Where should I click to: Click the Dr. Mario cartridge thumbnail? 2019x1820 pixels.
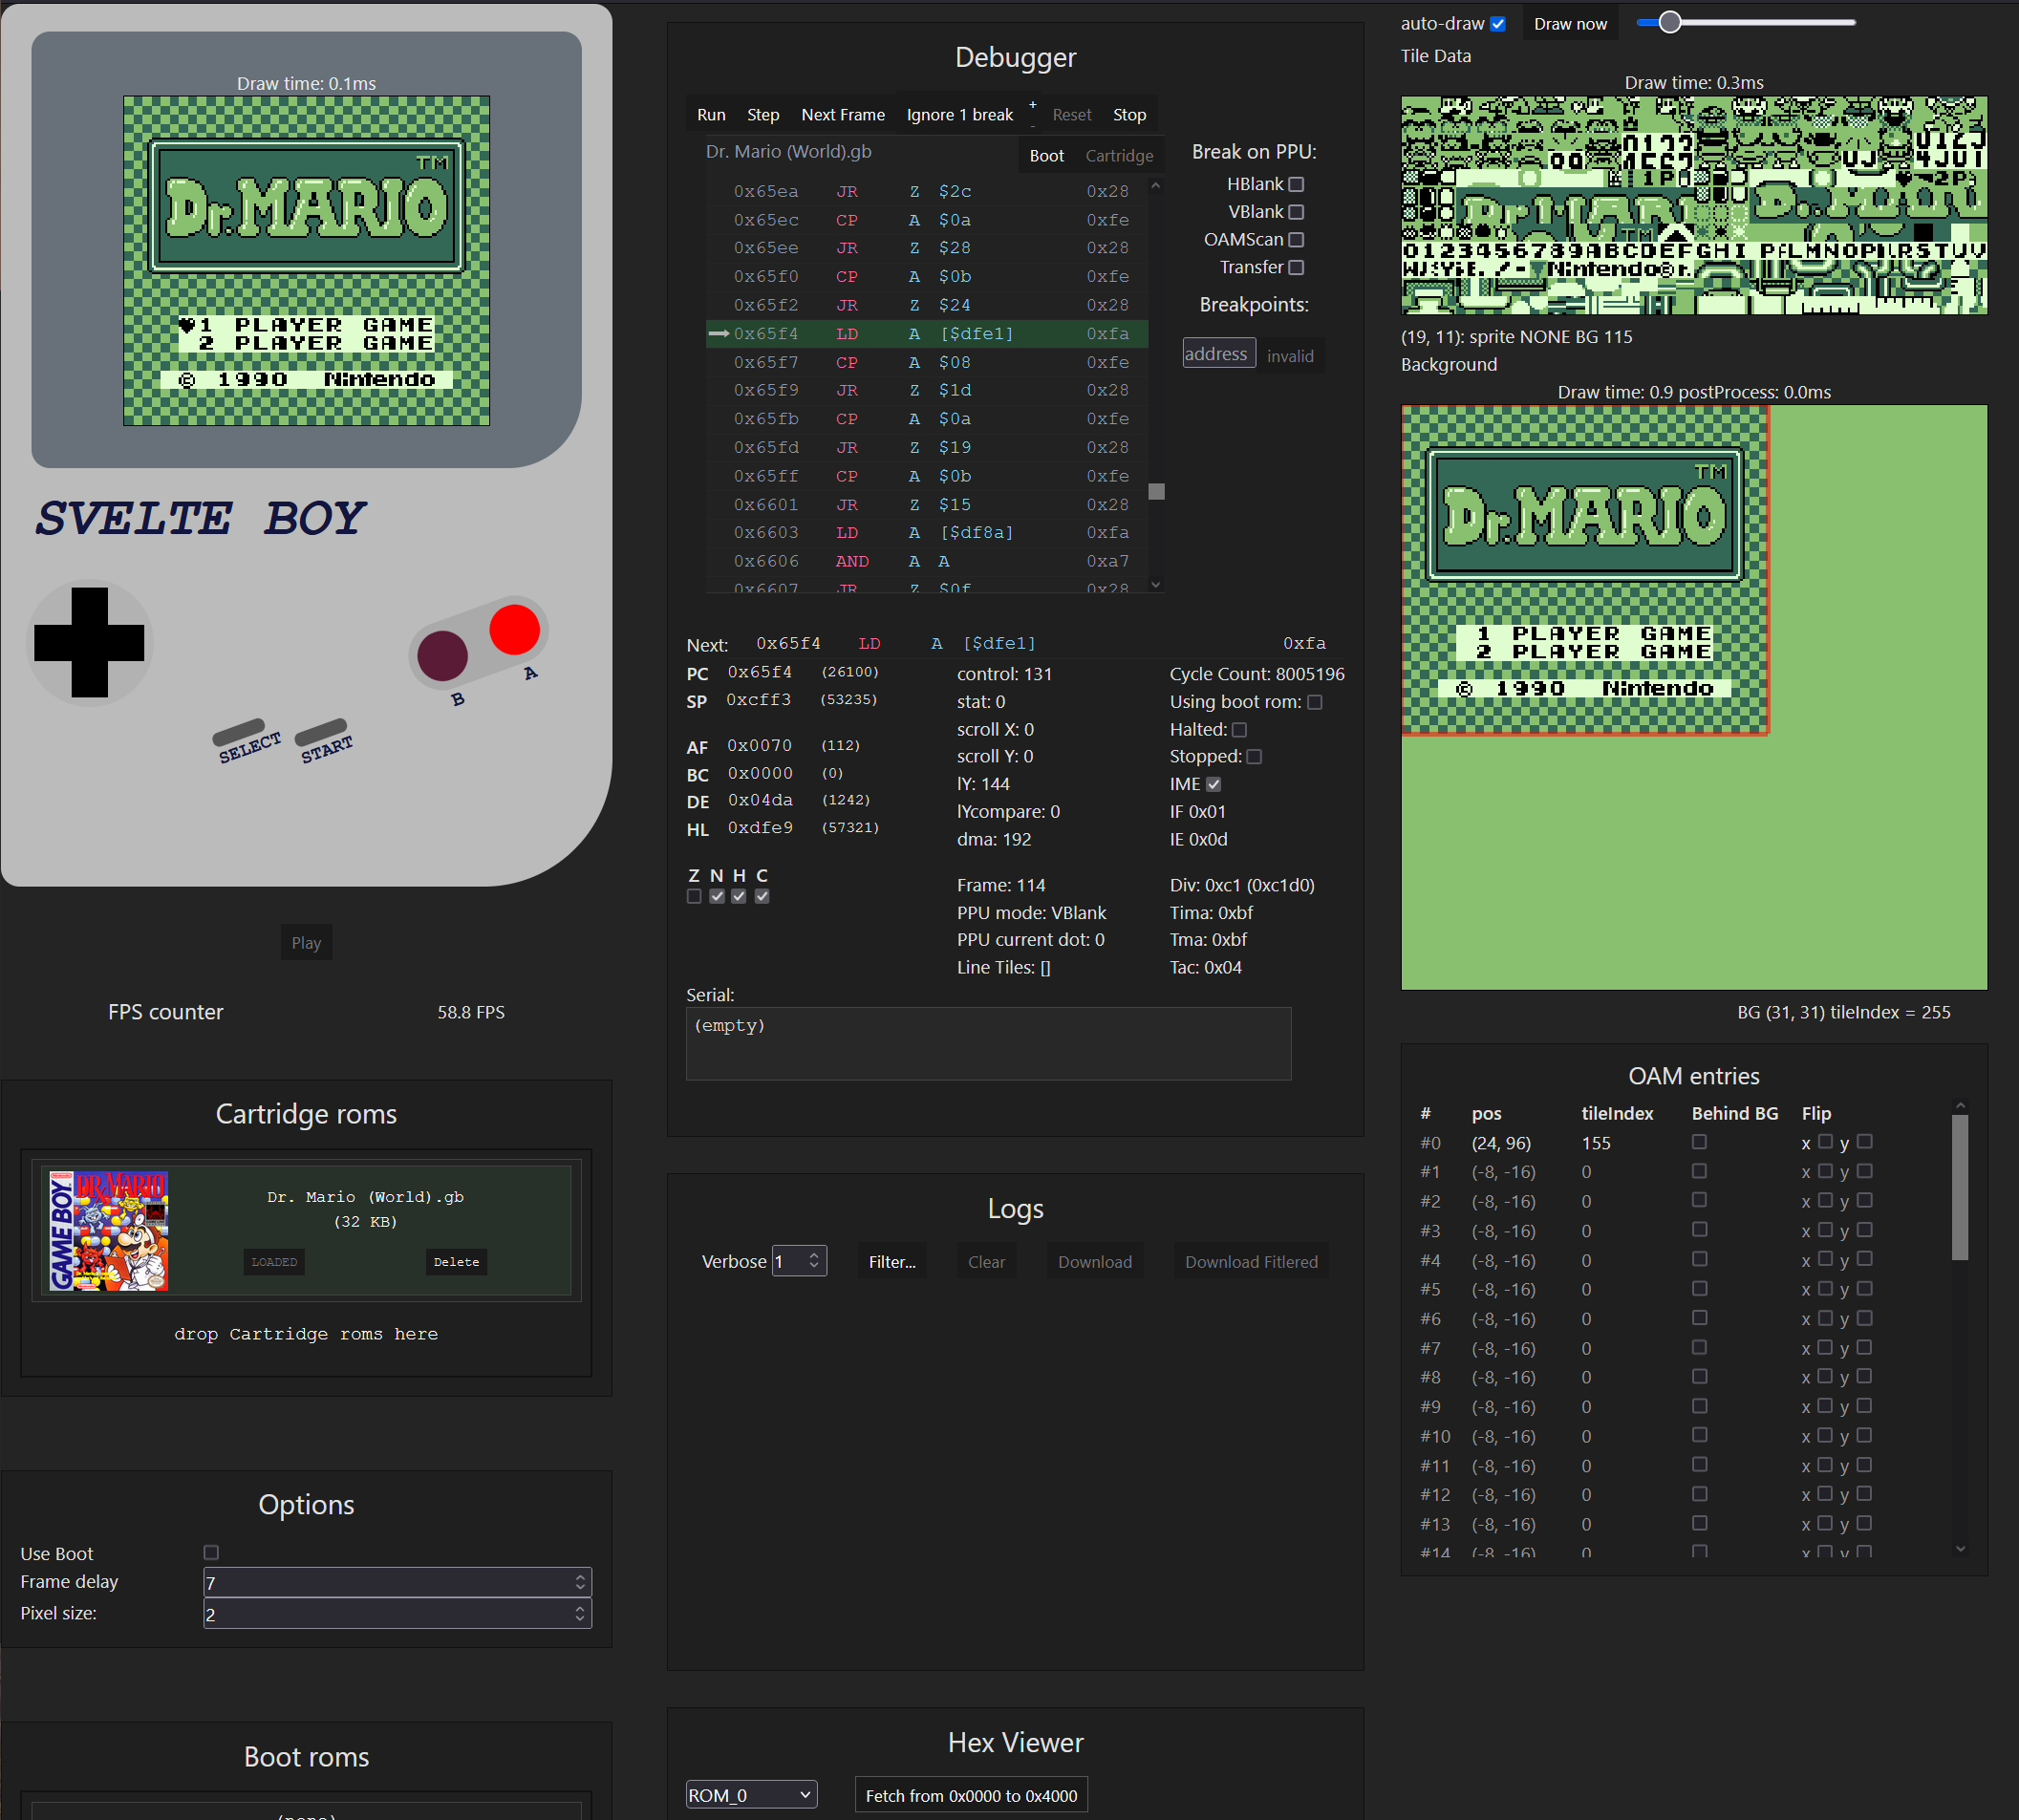tap(108, 1230)
